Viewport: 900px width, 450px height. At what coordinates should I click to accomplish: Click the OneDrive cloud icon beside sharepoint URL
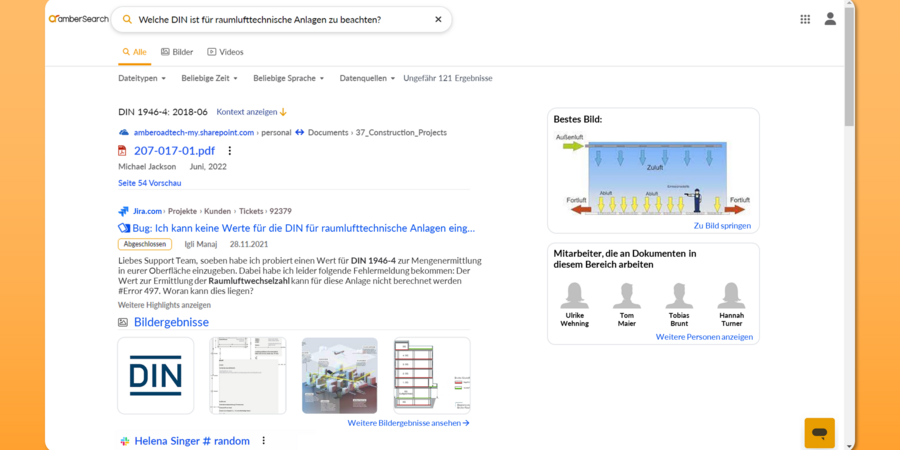click(x=123, y=133)
